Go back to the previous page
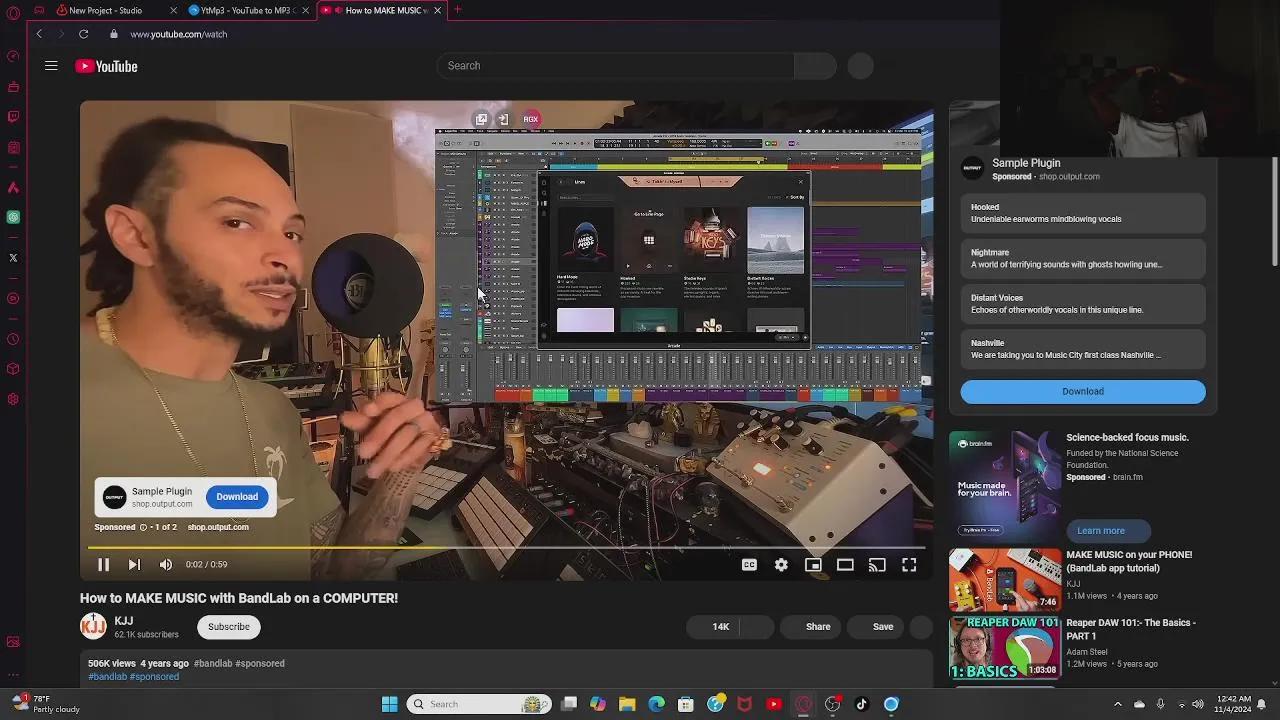This screenshot has width=1280, height=720. tap(39, 34)
